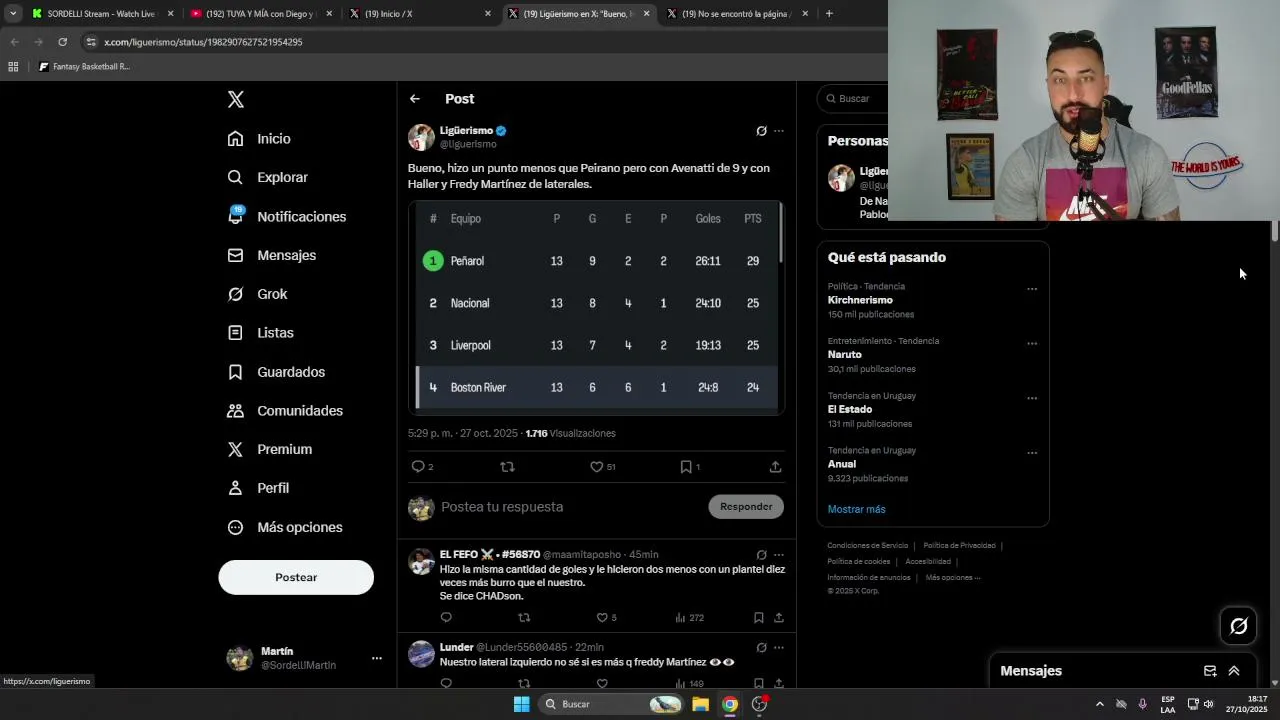This screenshot has width=1280, height=720.
Task: Bookmark EL FEFO's reply
Action: coord(759,618)
